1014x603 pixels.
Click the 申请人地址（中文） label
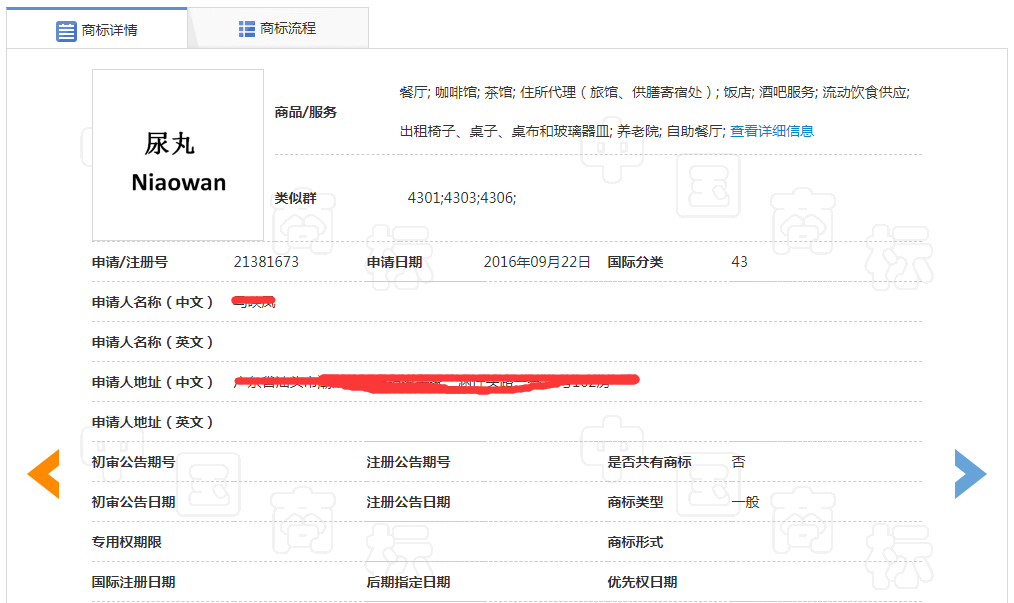pos(153,382)
